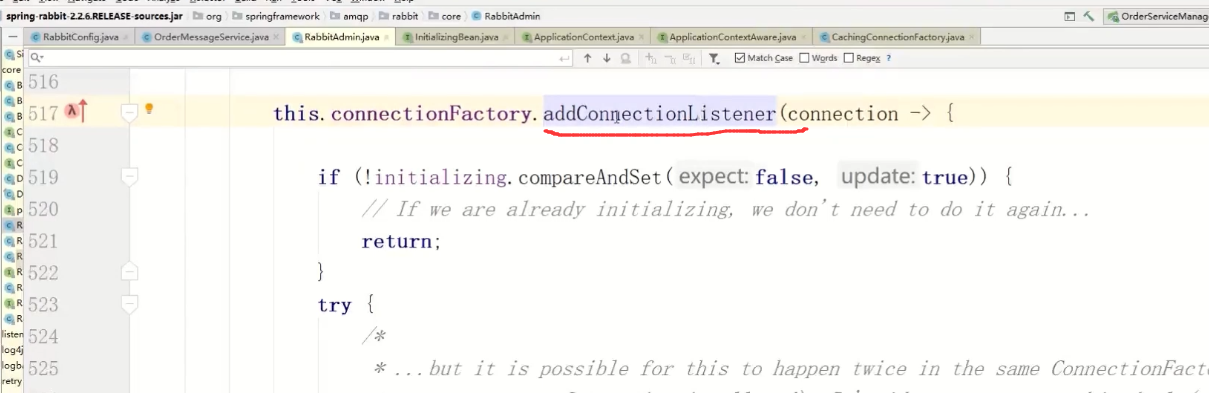Screen dimensions: 1209x393
Task: Click line number 518 in gutter
Action: coord(43,145)
